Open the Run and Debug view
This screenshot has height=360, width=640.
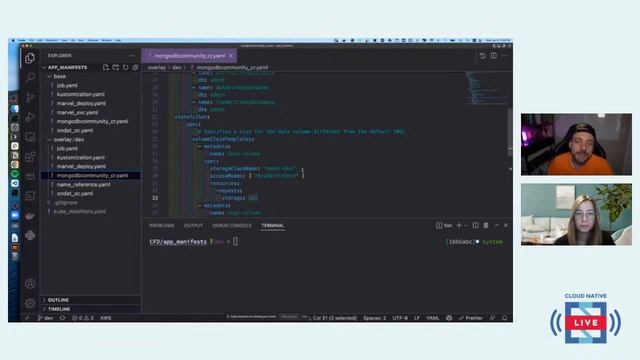[x=30, y=117]
